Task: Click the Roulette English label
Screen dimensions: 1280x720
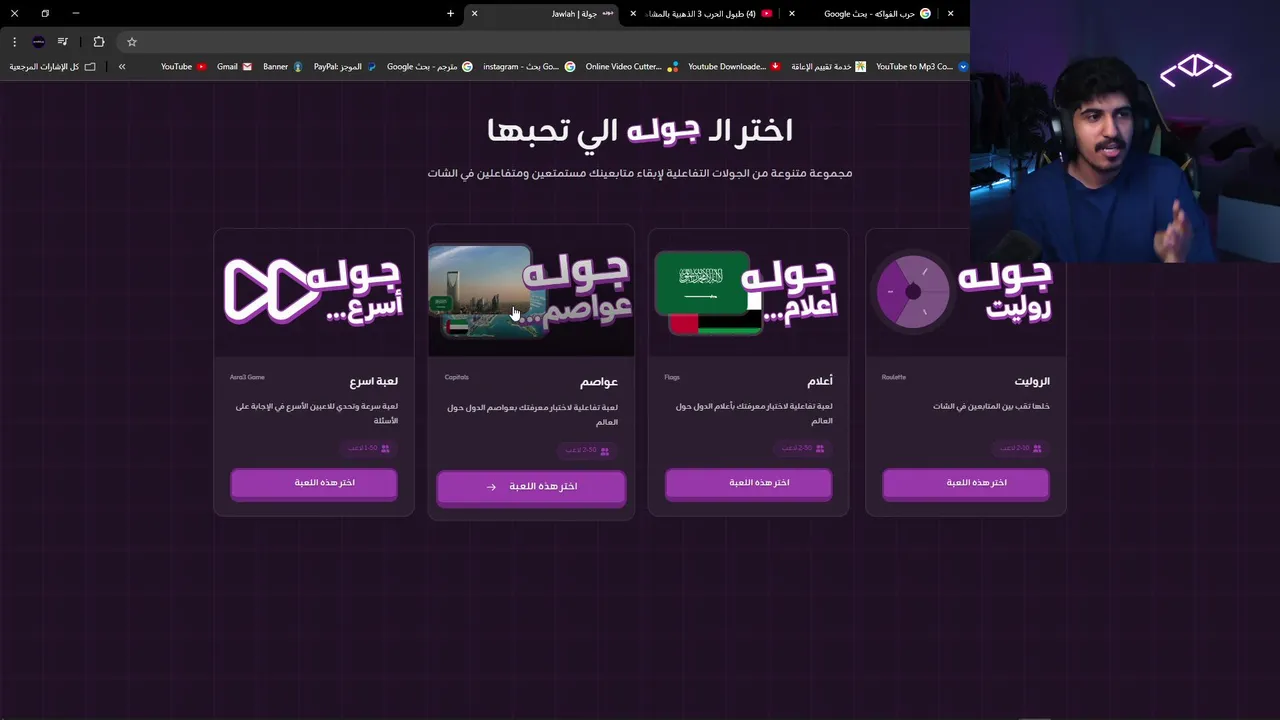Action: pyautogui.click(x=894, y=377)
